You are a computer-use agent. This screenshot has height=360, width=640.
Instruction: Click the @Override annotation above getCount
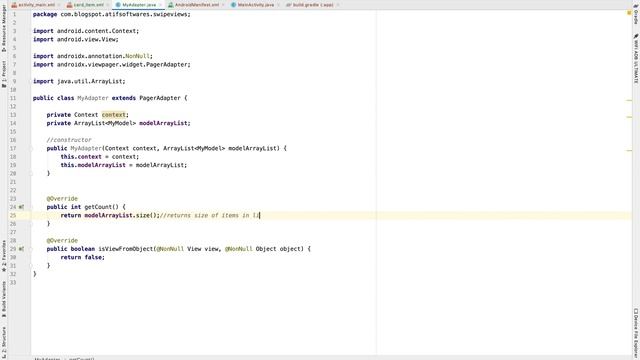[x=62, y=199]
